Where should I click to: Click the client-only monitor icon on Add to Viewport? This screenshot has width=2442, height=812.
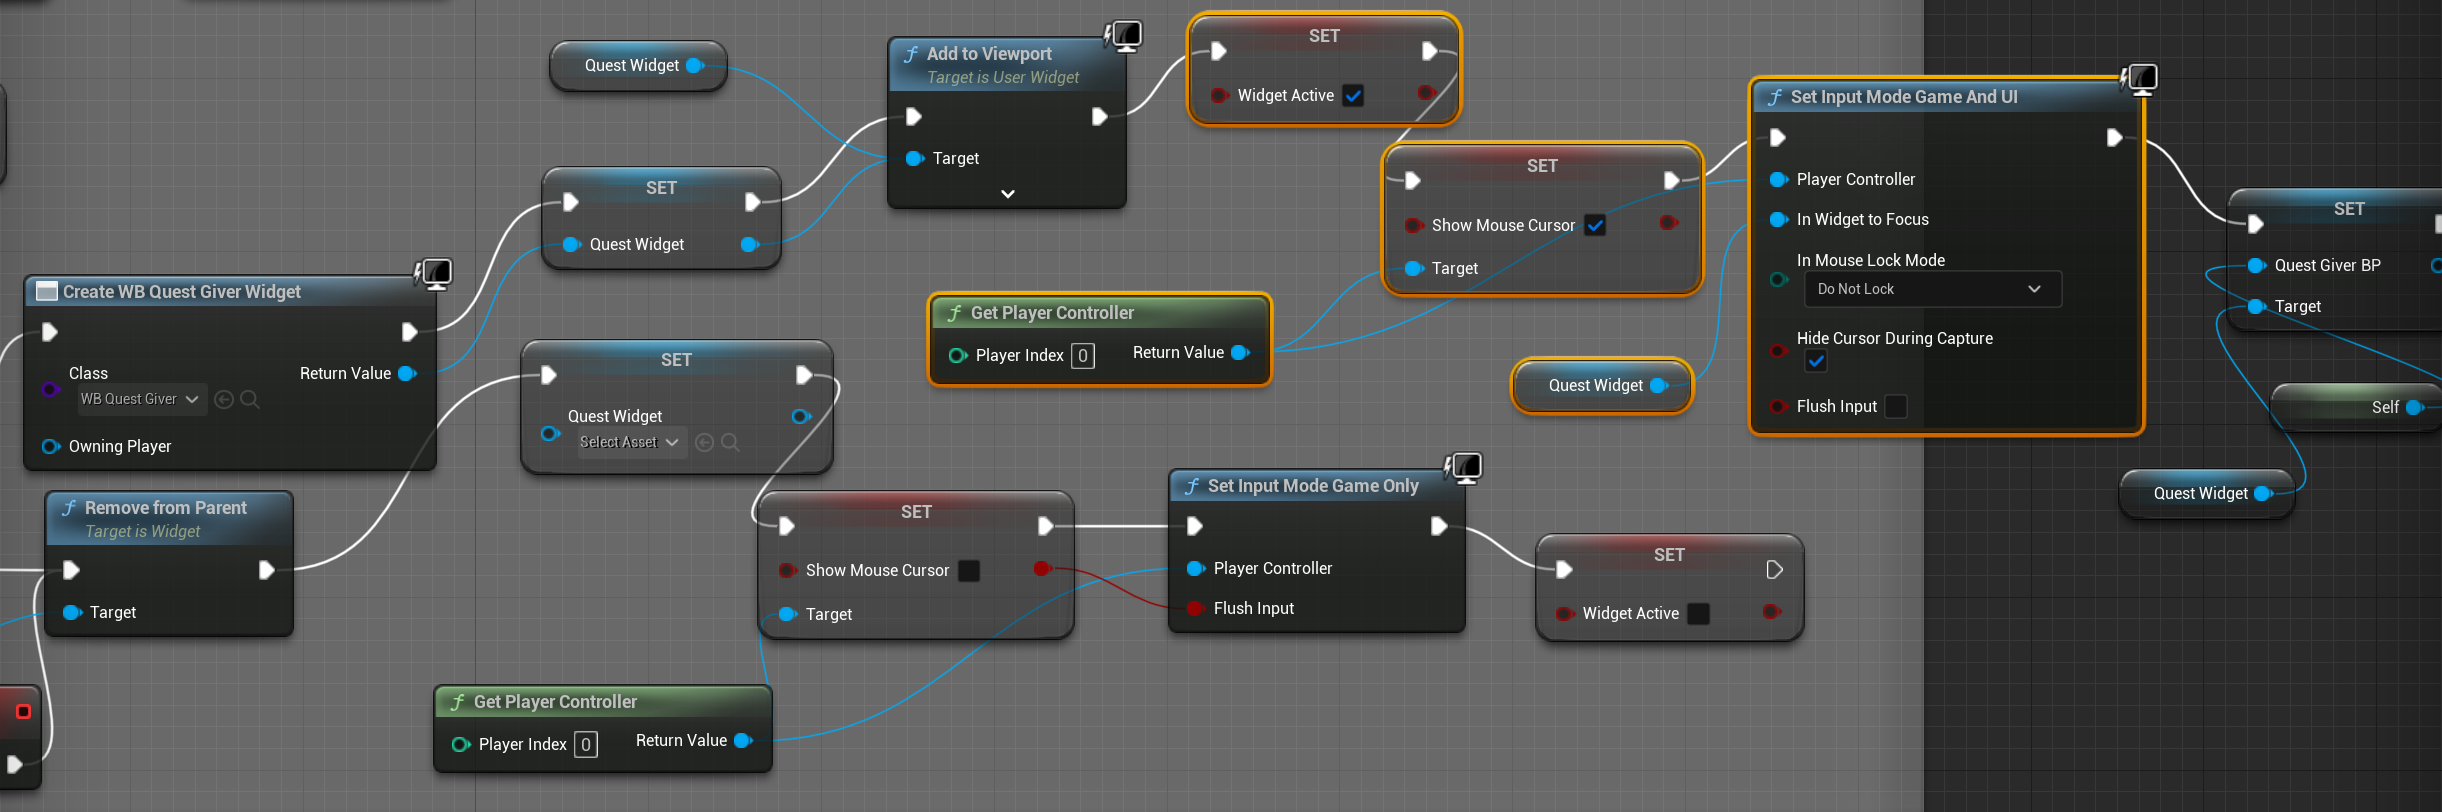click(x=1126, y=36)
